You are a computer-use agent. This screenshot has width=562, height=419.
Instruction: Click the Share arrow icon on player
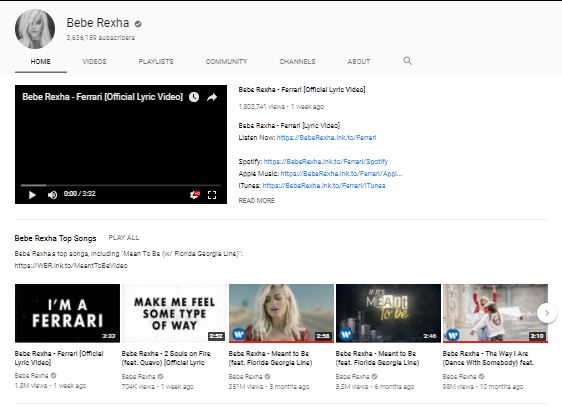[x=212, y=97]
